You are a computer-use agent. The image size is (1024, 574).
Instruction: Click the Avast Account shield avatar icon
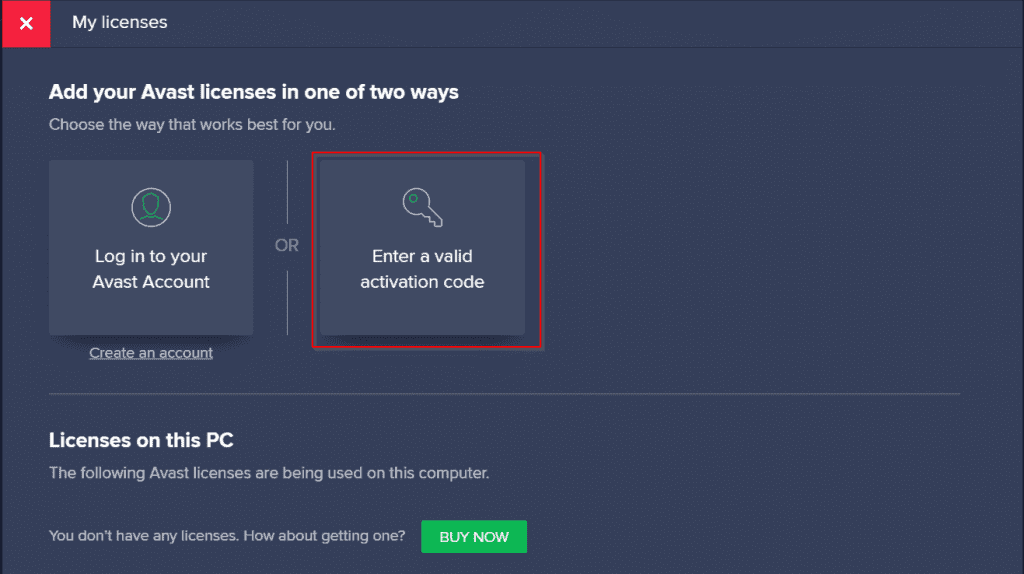(151, 207)
